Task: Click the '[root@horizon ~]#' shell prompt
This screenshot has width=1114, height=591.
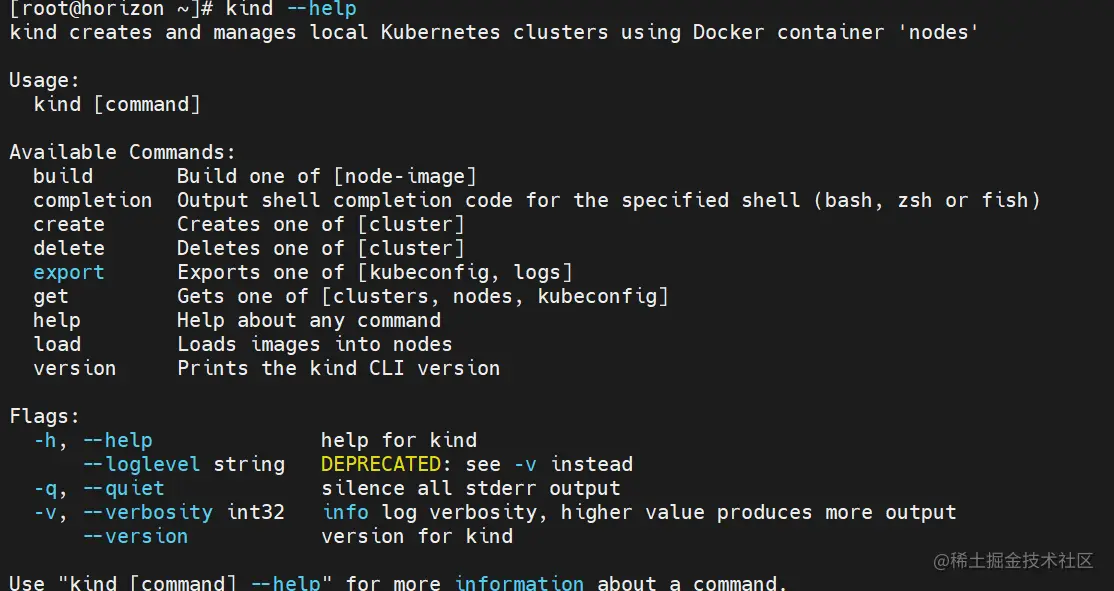Action: (x=112, y=9)
